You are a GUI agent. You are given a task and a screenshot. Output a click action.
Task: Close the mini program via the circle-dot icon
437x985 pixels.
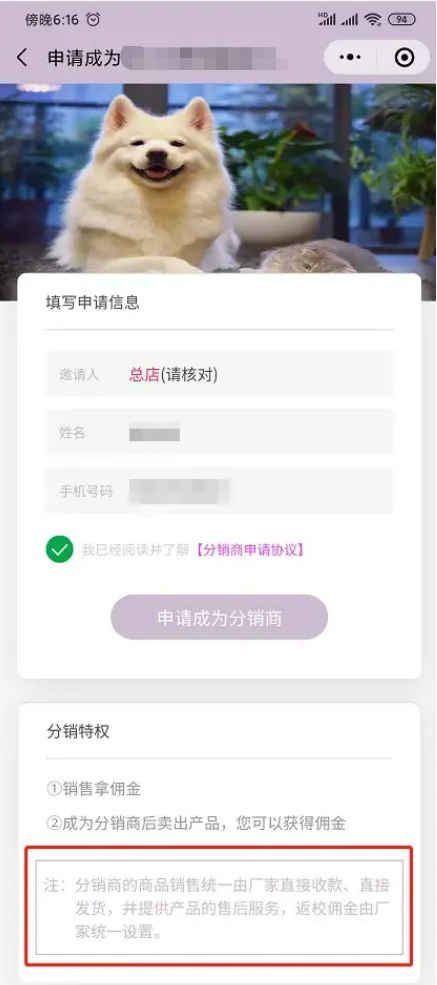404,58
